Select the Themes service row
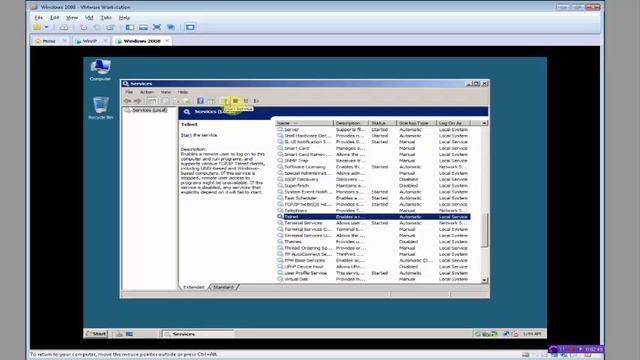The image size is (640, 360). click(373, 242)
